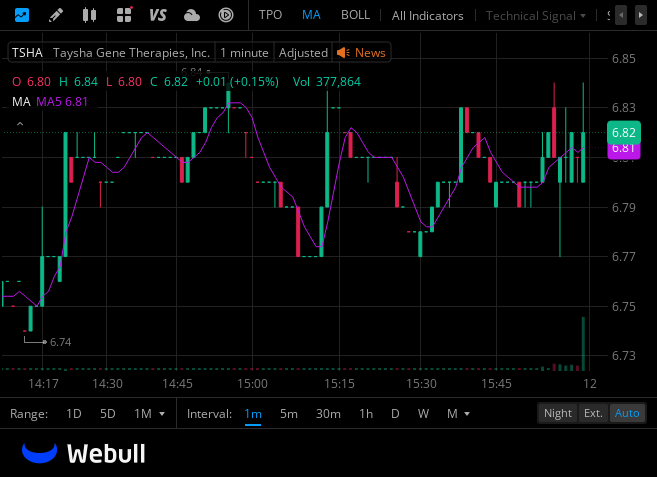Open All Indicators list
The width and height of the screenshot is (657, 477).
[427, 16]
